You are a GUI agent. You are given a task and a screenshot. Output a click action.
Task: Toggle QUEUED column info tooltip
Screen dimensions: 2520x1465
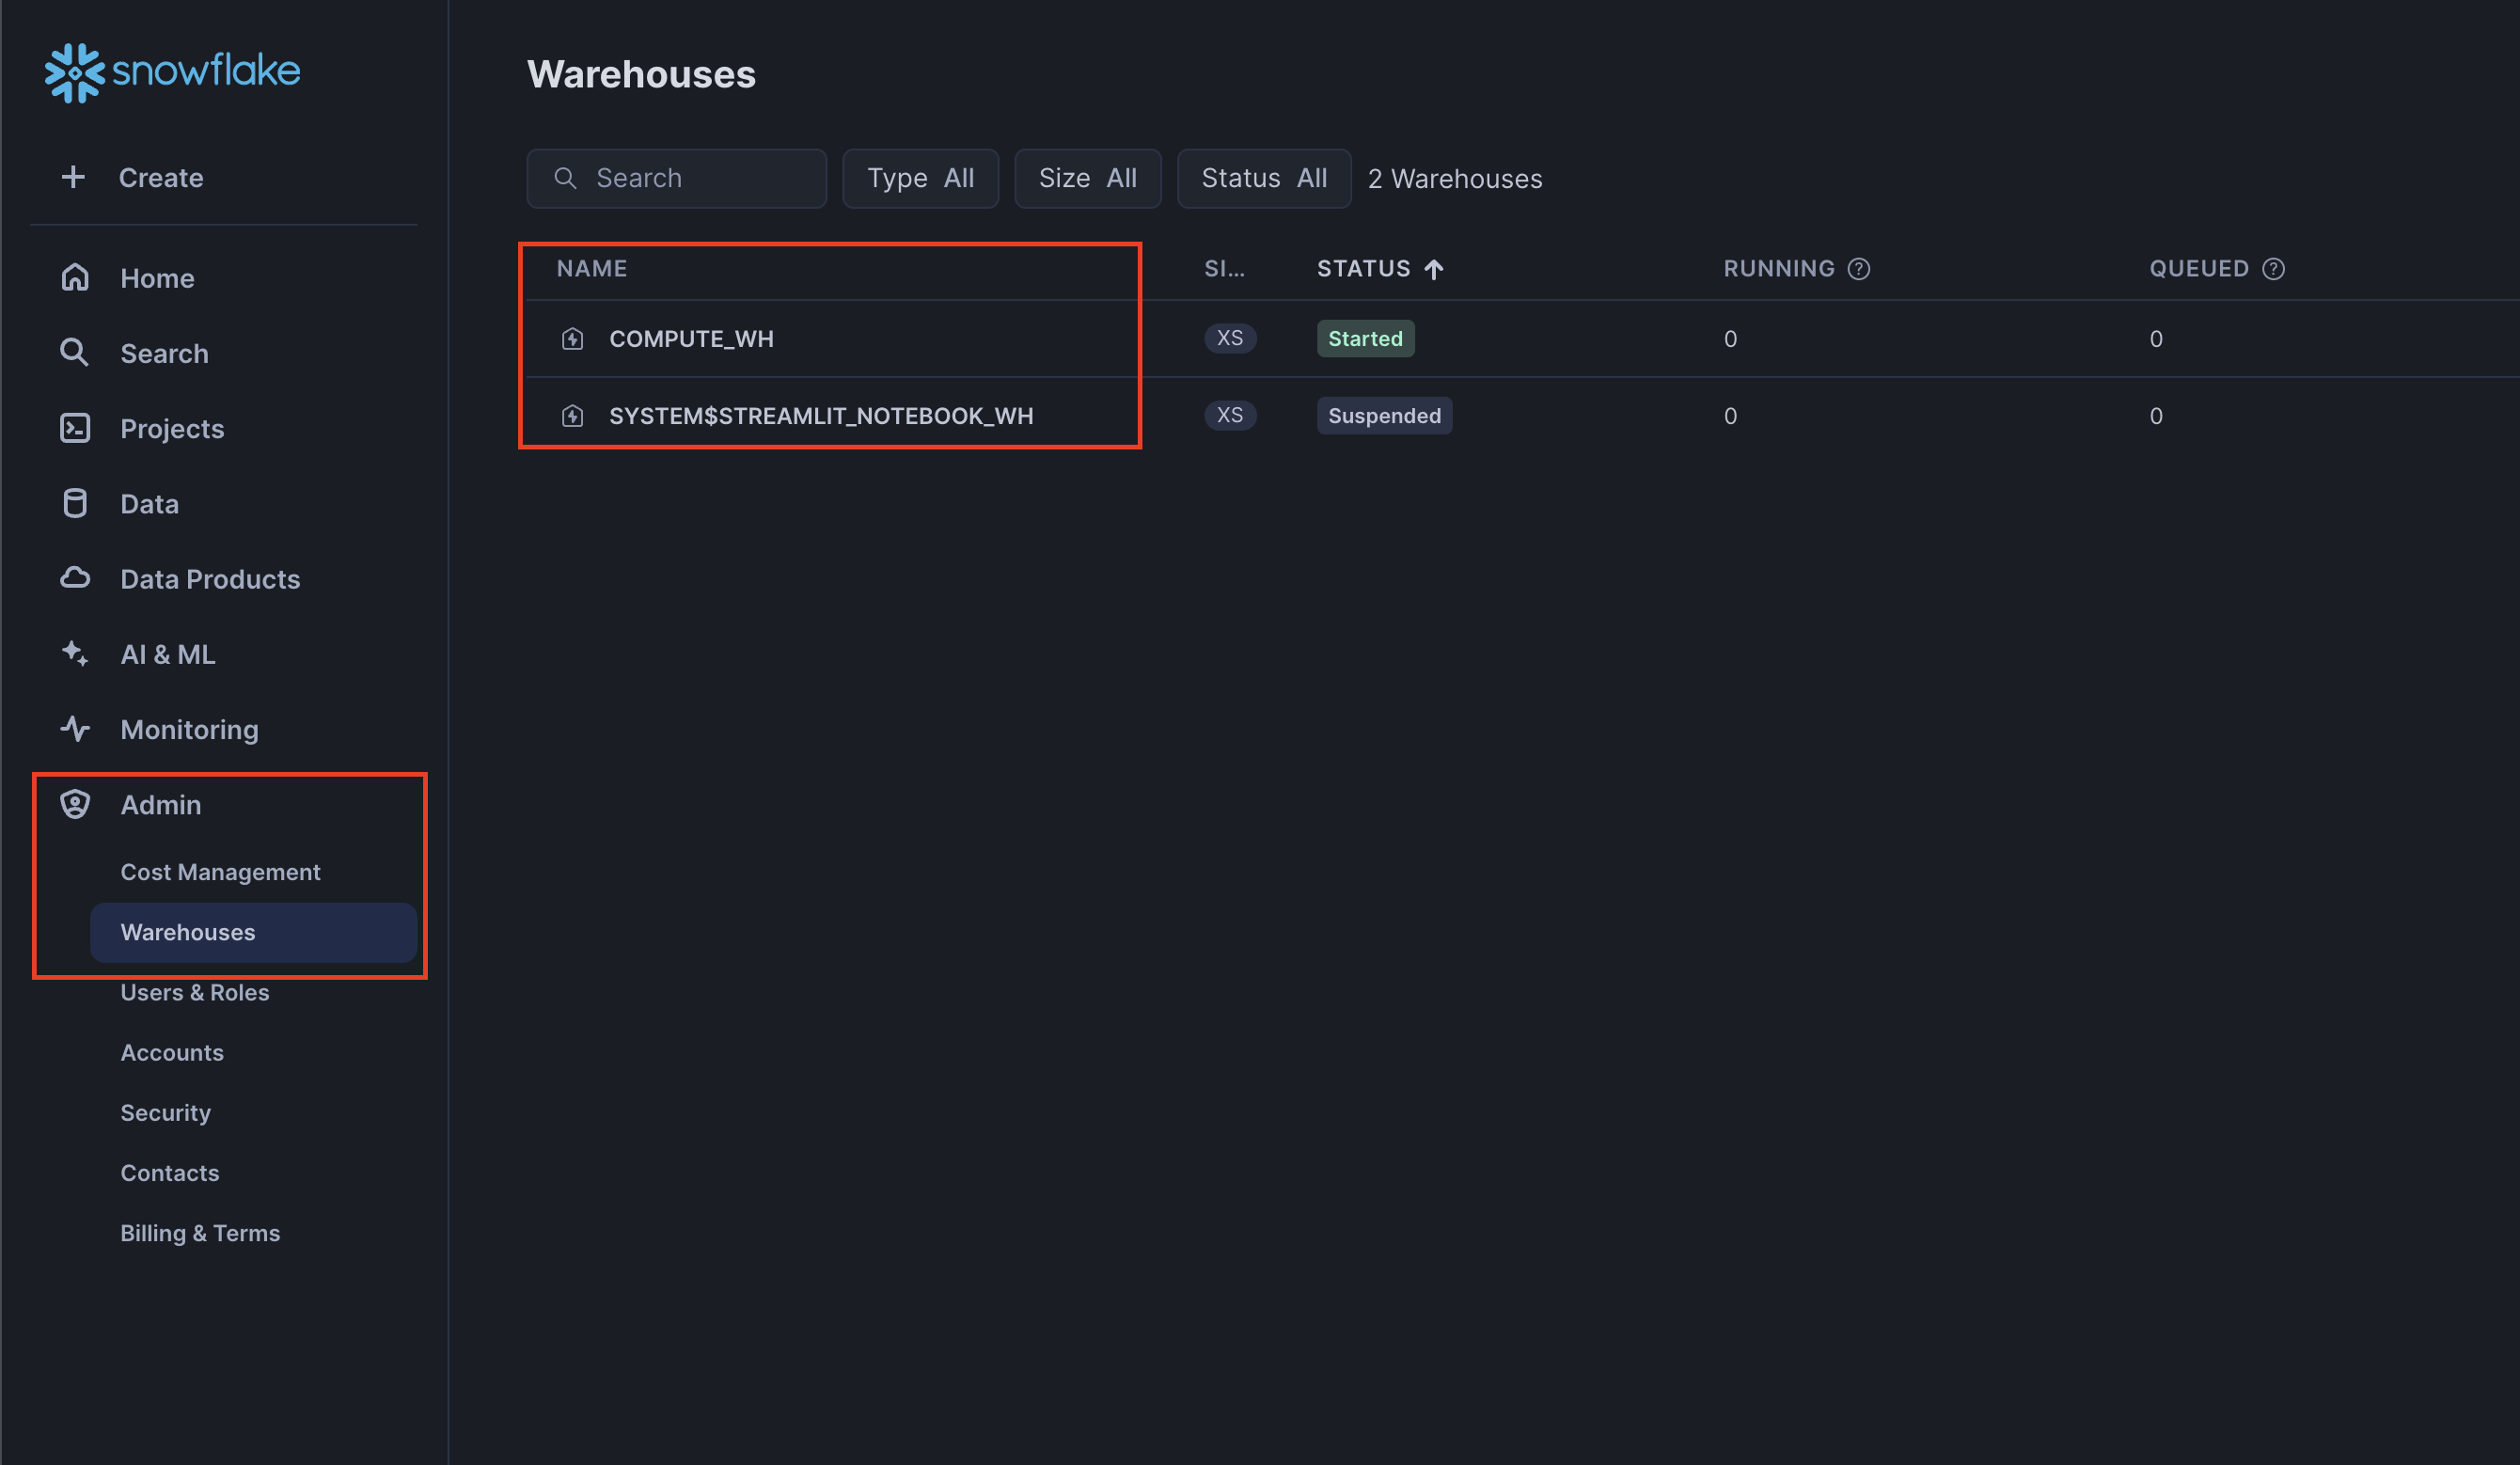tap(2271, 269)
